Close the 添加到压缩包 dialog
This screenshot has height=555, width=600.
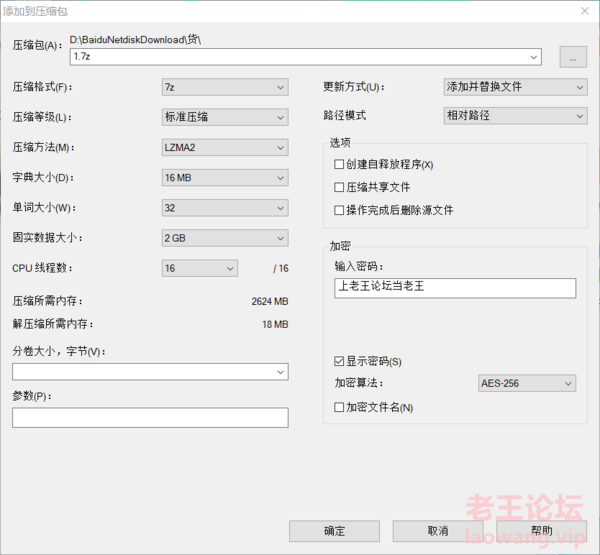(x=585, y=11)
